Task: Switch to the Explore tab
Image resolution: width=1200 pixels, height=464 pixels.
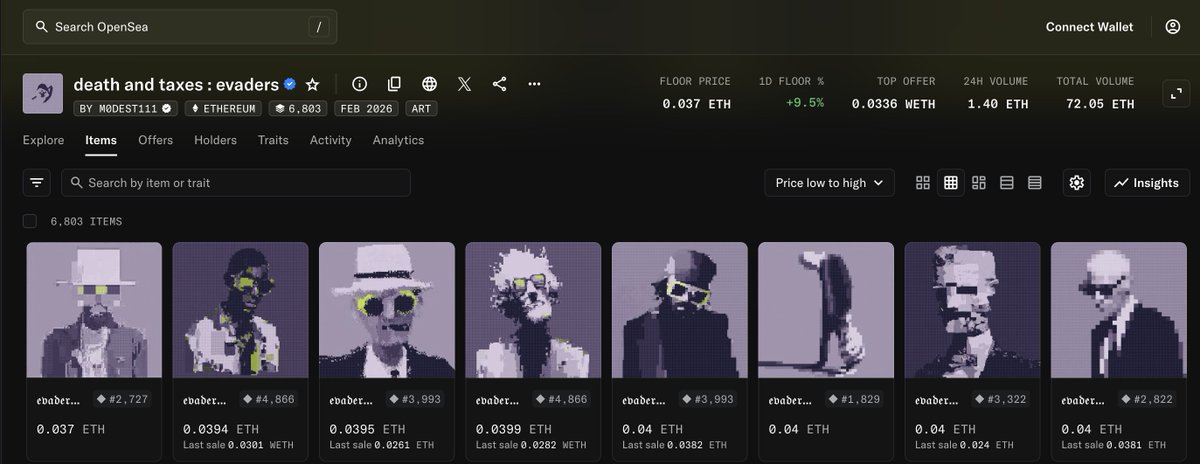Action: tap(43, 140)
